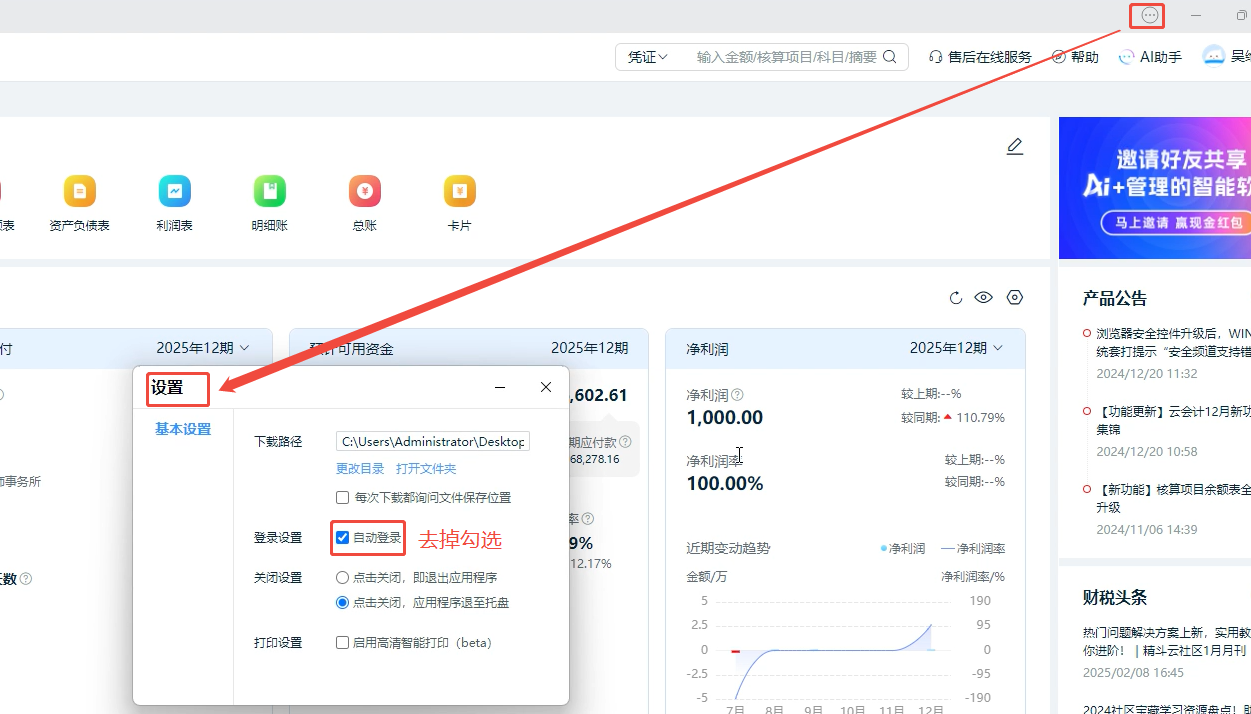Click the 下载路径 input field
The image size is (1251, 714).
click(432, 441)
